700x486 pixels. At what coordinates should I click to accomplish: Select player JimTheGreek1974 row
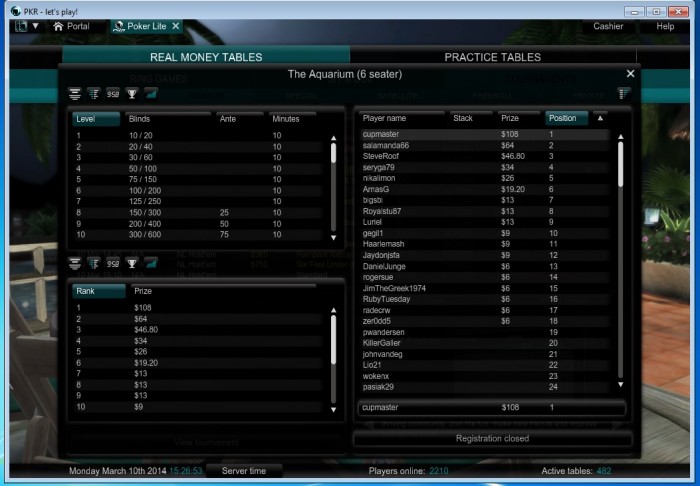coord(484,288)
